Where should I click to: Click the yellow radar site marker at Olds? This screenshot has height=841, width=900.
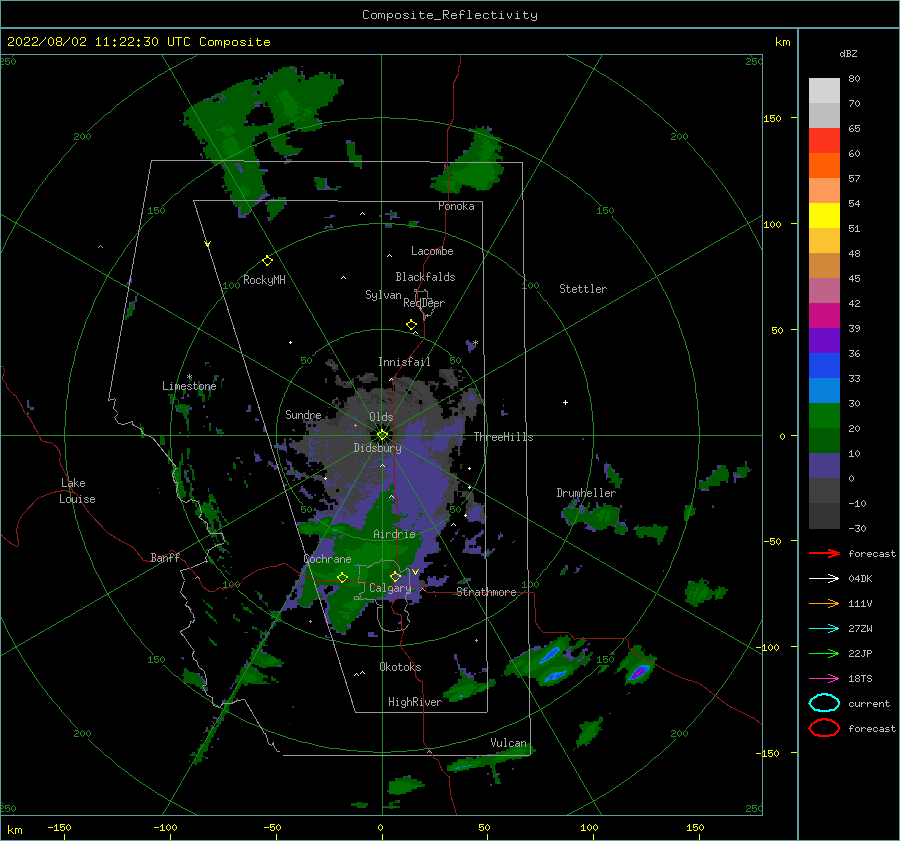(382, 435)
